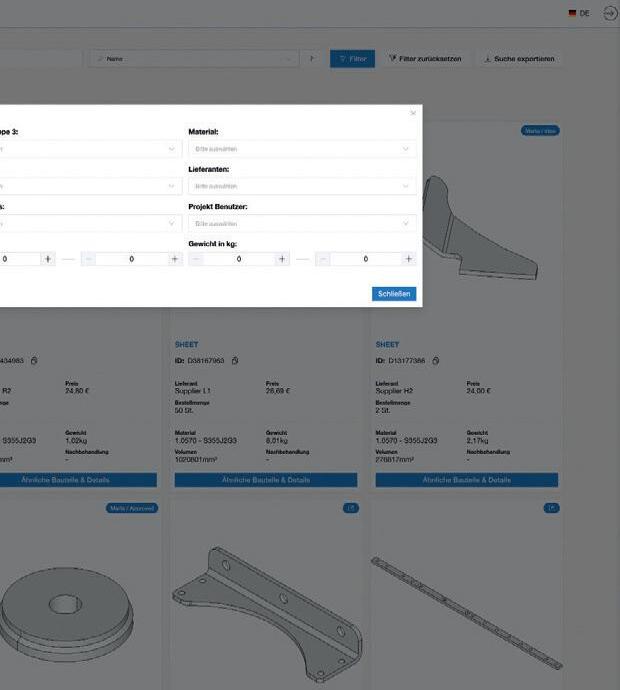620x690 pixels.
Task: Click open-in-new icon badge on long strip card
Action: tap(551, 508)
